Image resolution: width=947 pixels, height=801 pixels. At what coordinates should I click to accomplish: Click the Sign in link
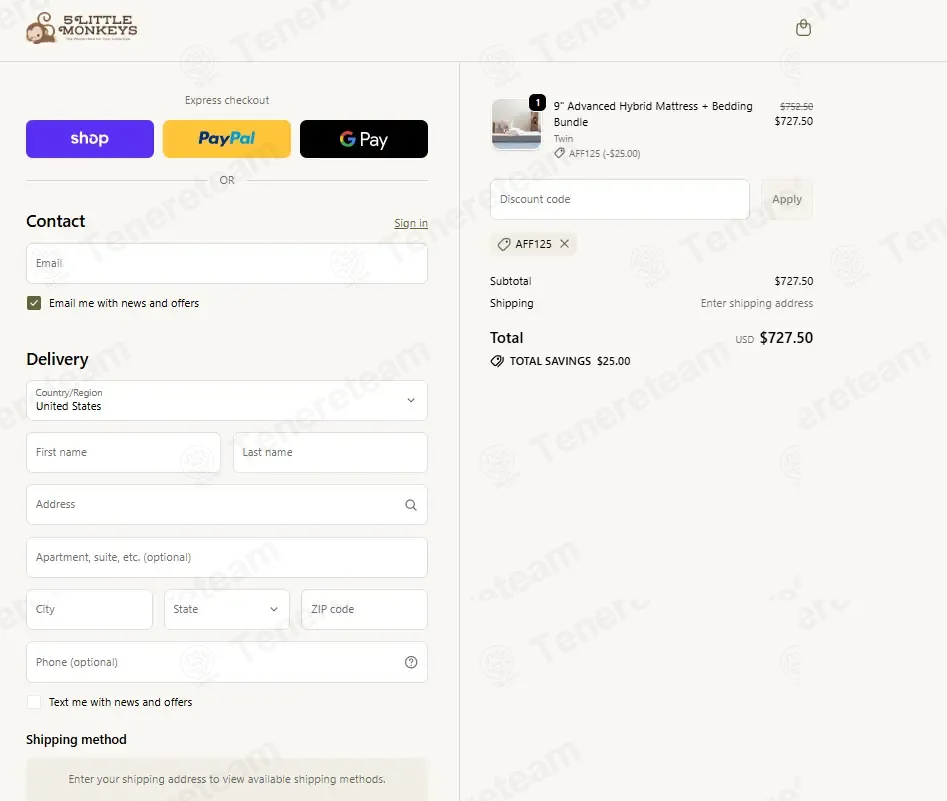tap(411, 223)
